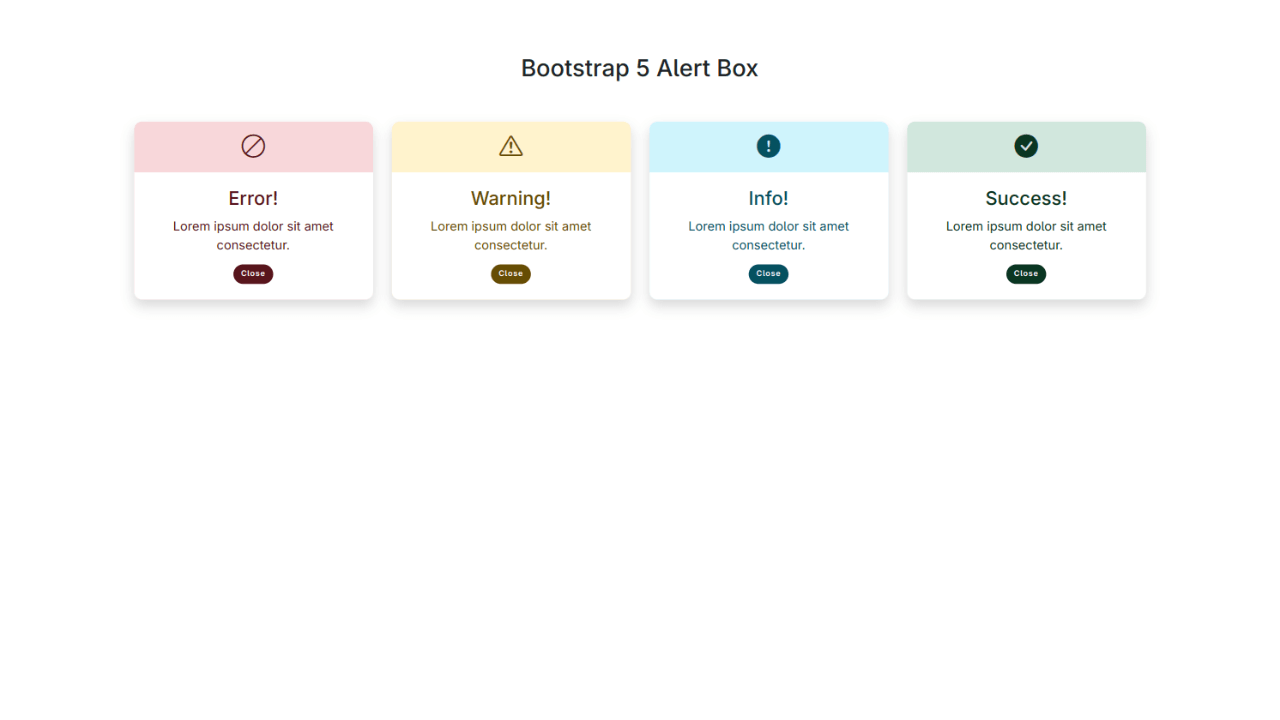Close the Warning alert

(x=511, y=273)
